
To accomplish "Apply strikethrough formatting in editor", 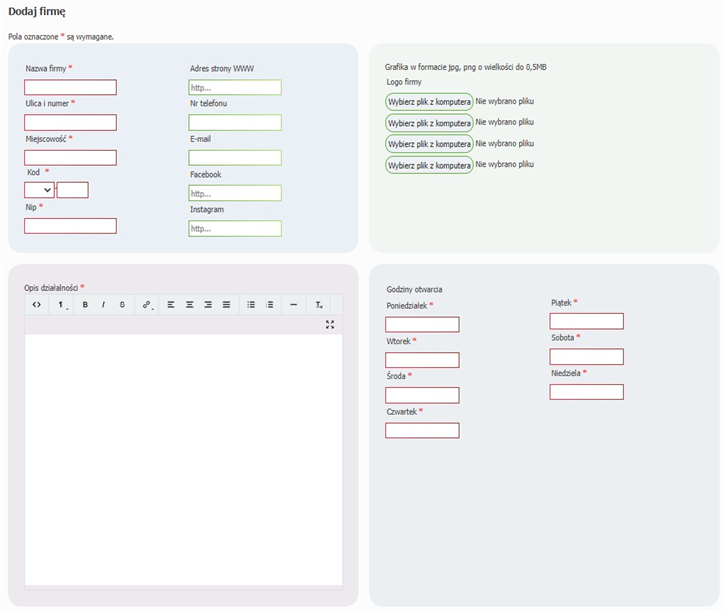I will [x=122, y=304].
